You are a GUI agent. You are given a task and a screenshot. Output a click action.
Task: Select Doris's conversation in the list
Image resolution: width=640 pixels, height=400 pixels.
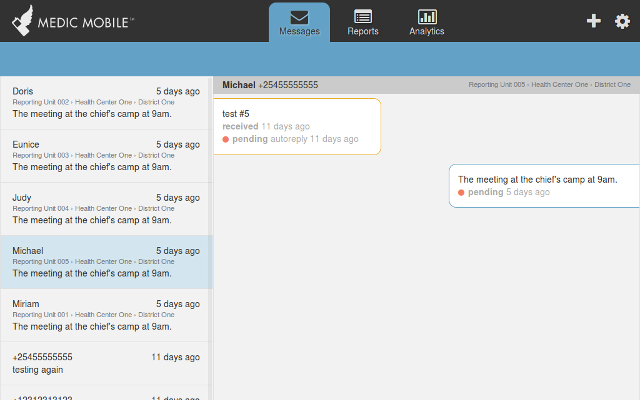106,103
